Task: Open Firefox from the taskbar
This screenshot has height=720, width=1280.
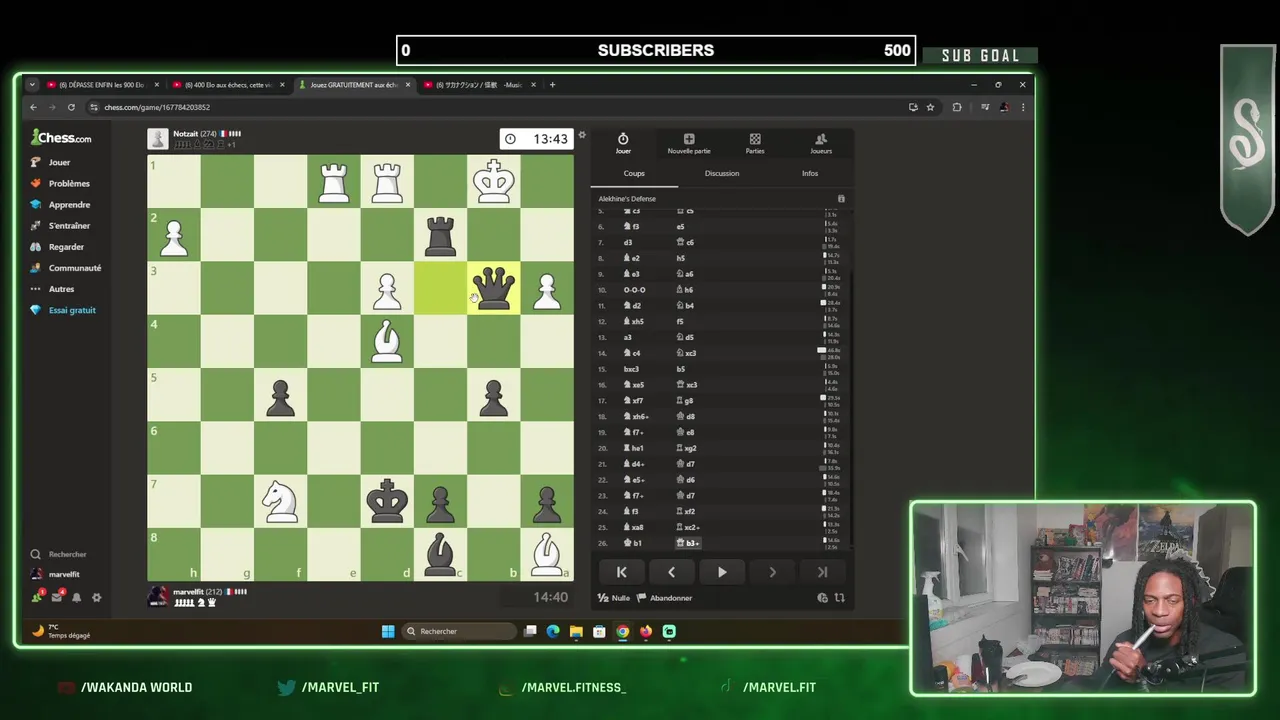Action: coord(646,631)
